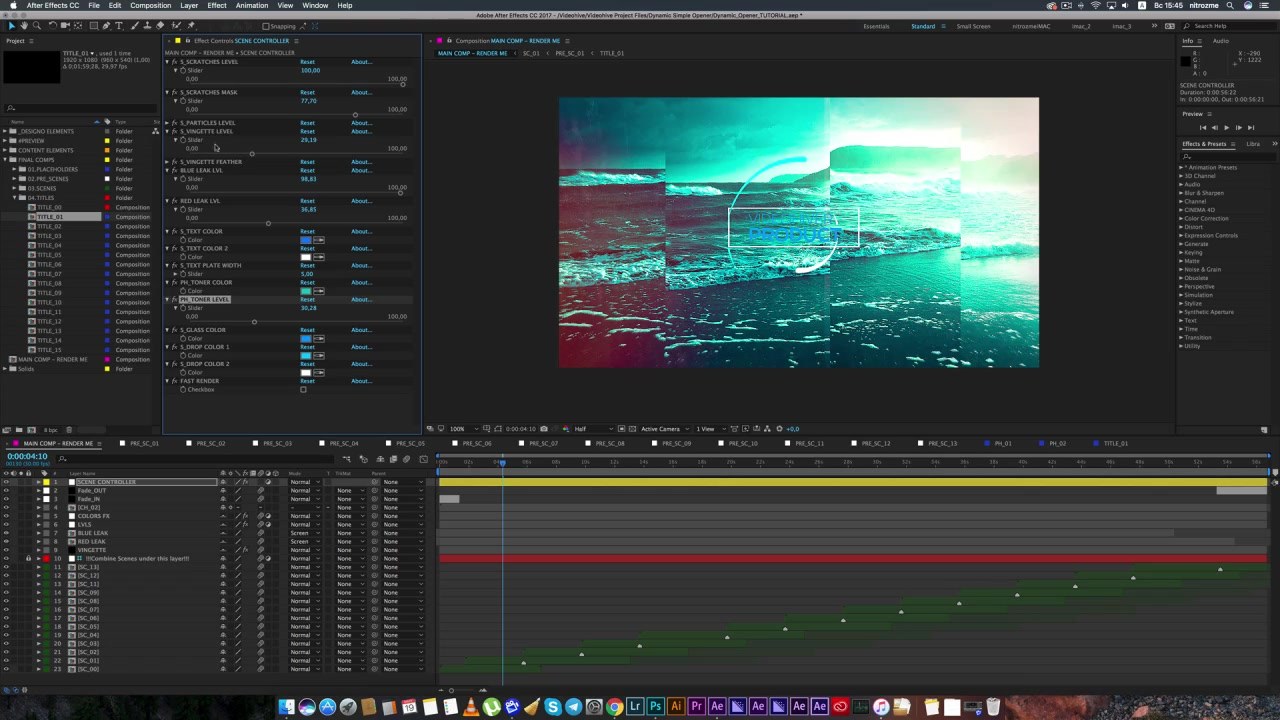1280x720 pixels.
Task: Reset the S_SCRATCHES MASK effect
Action: [307, 92]
